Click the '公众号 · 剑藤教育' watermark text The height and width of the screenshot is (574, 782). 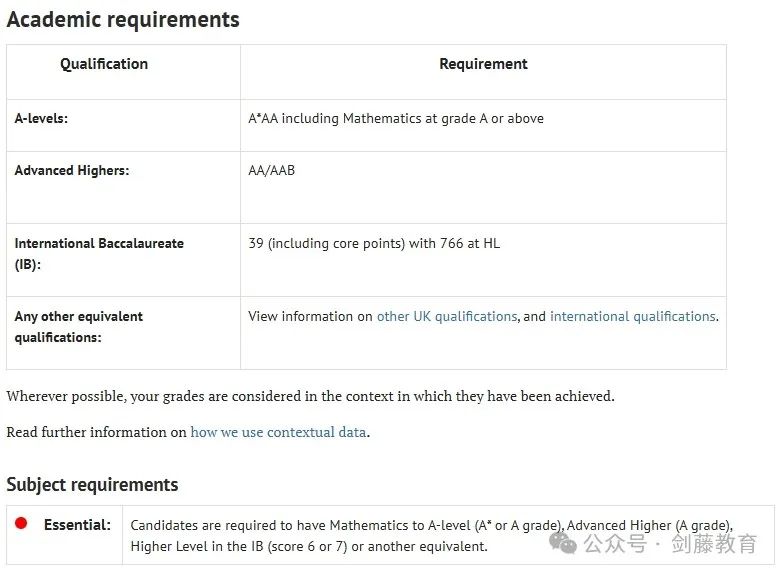(x=670, y=544)
